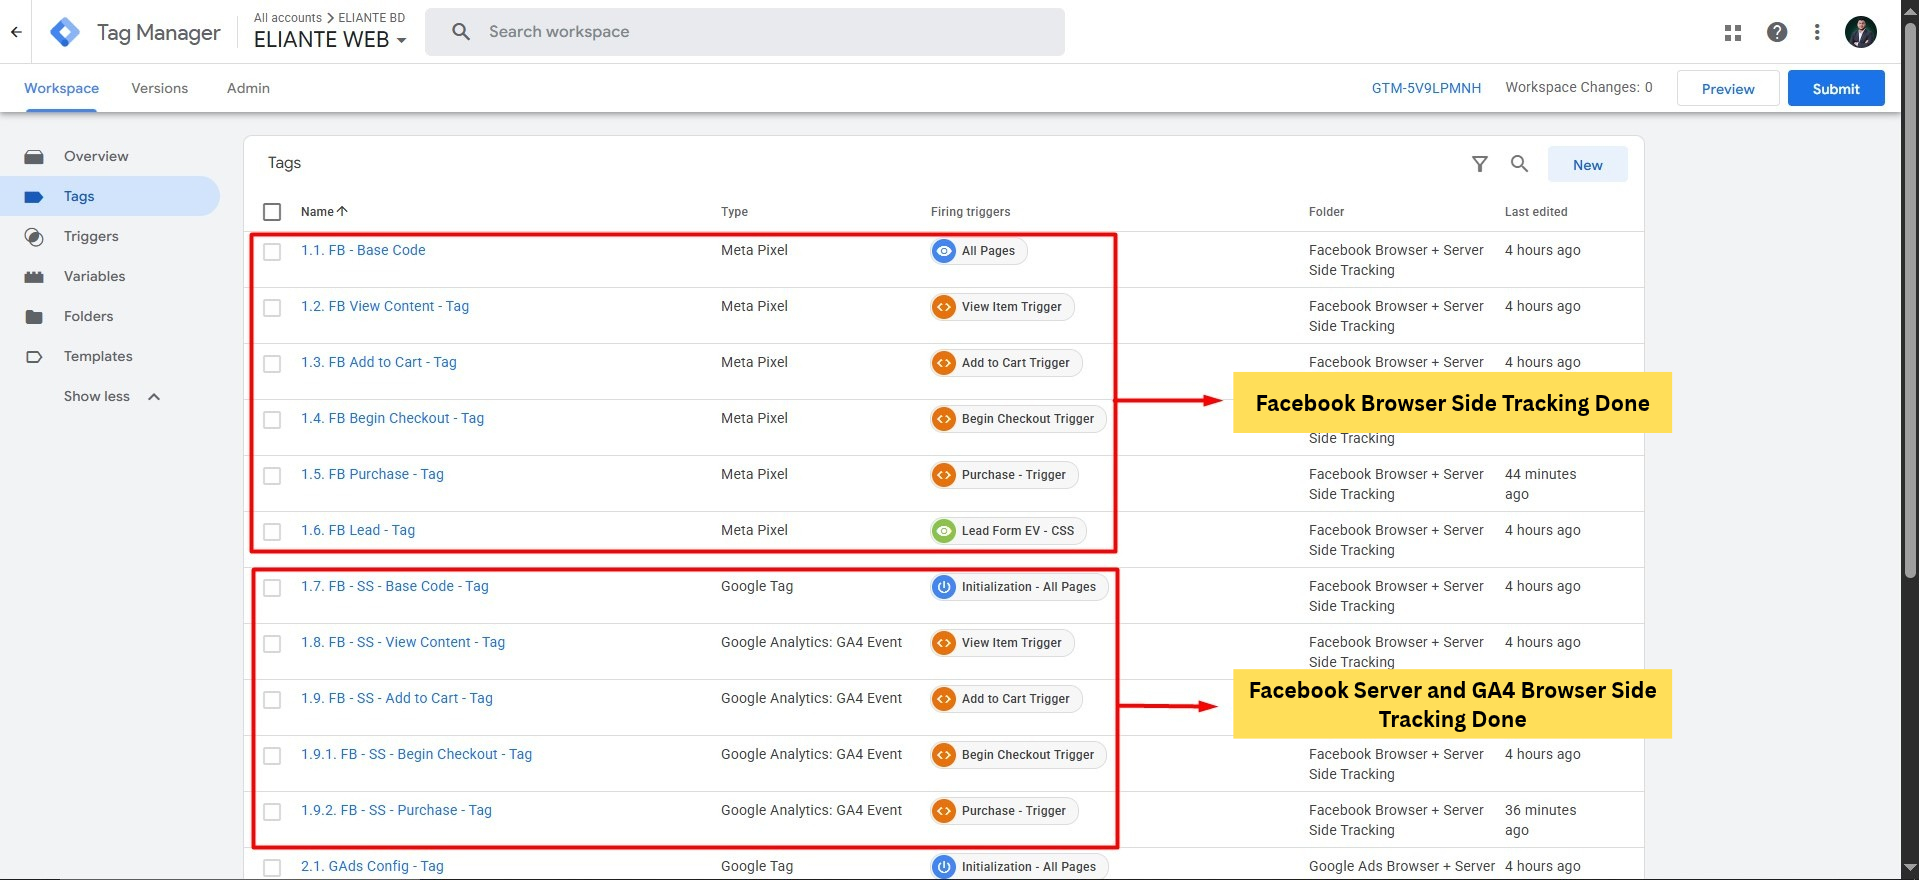
Task: Switch to the Versions tab
Action: 159,88
